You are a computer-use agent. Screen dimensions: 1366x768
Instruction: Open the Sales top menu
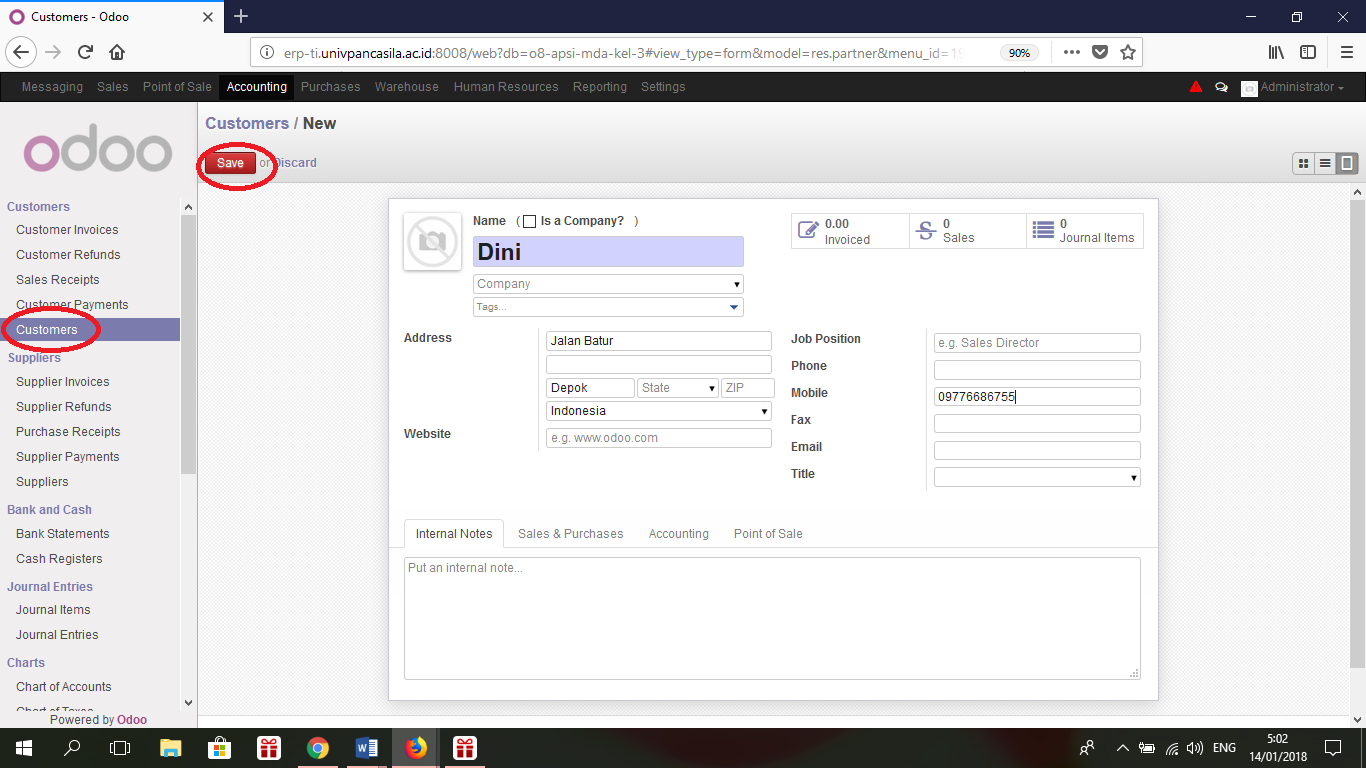click(113, 87)
